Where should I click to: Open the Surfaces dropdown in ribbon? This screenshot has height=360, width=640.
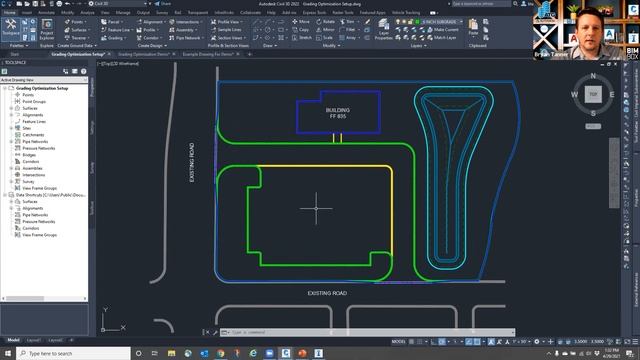coord(77,30)
